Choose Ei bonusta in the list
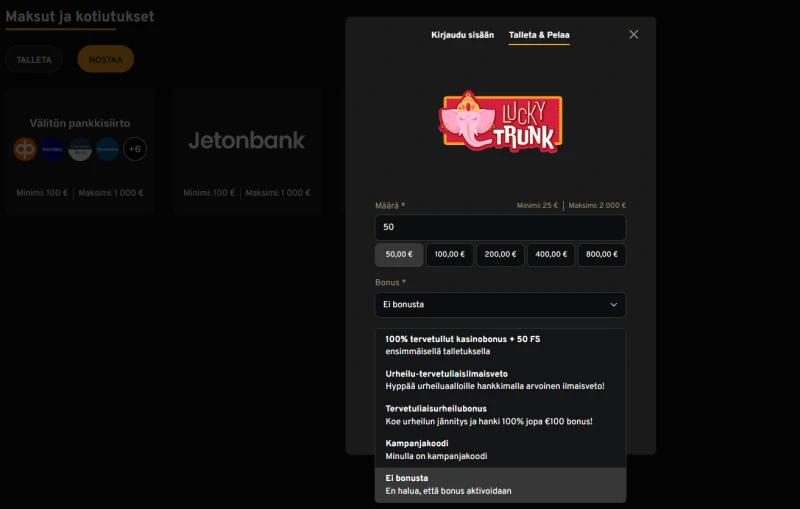800x509 pixels. (x=500, y=484)
